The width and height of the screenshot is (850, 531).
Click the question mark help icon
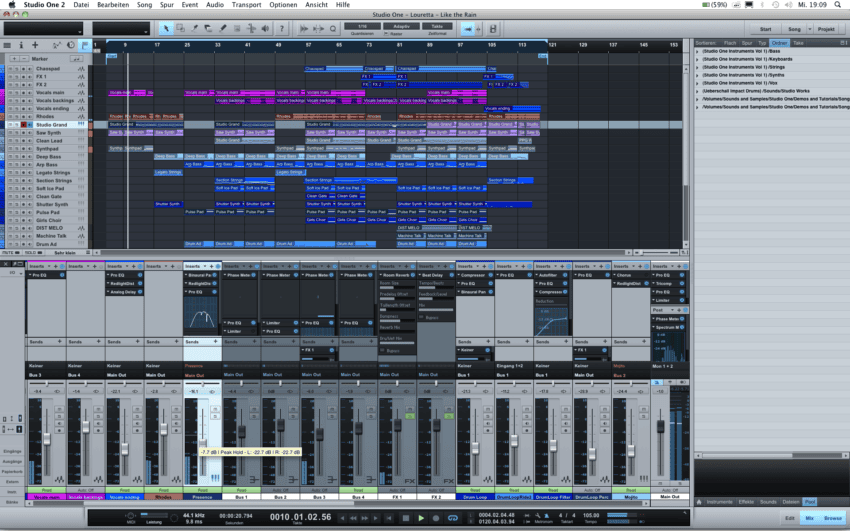[x=283, y=28]
